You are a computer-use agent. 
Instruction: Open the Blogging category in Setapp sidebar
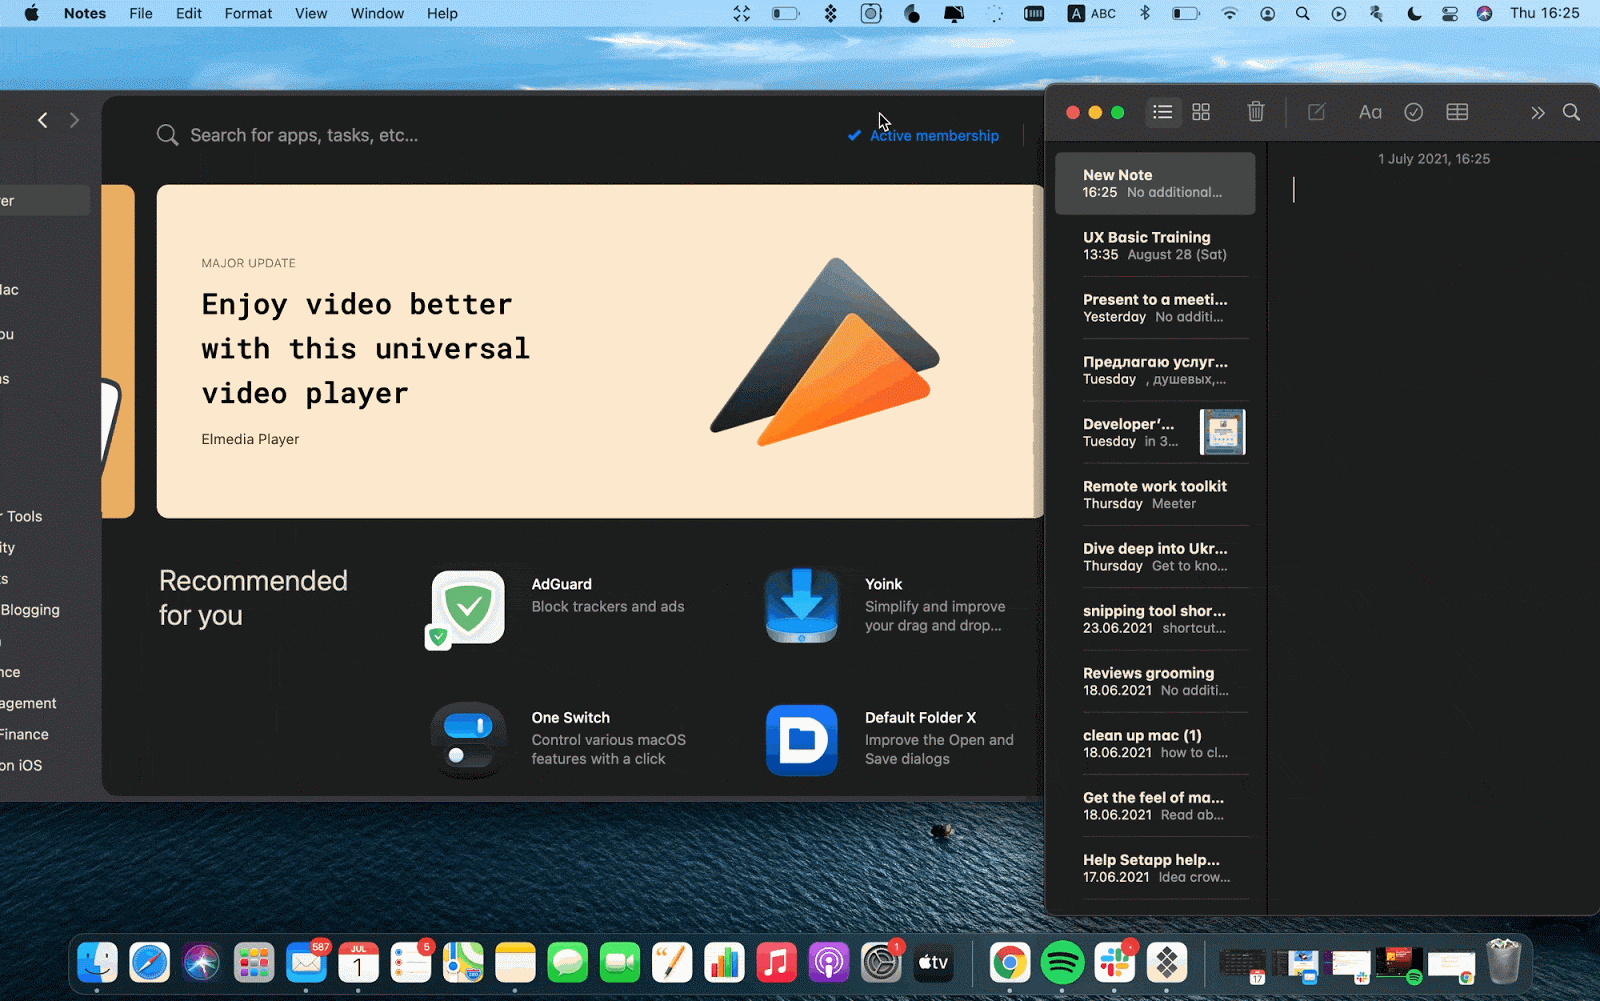(x=30, y=610)
